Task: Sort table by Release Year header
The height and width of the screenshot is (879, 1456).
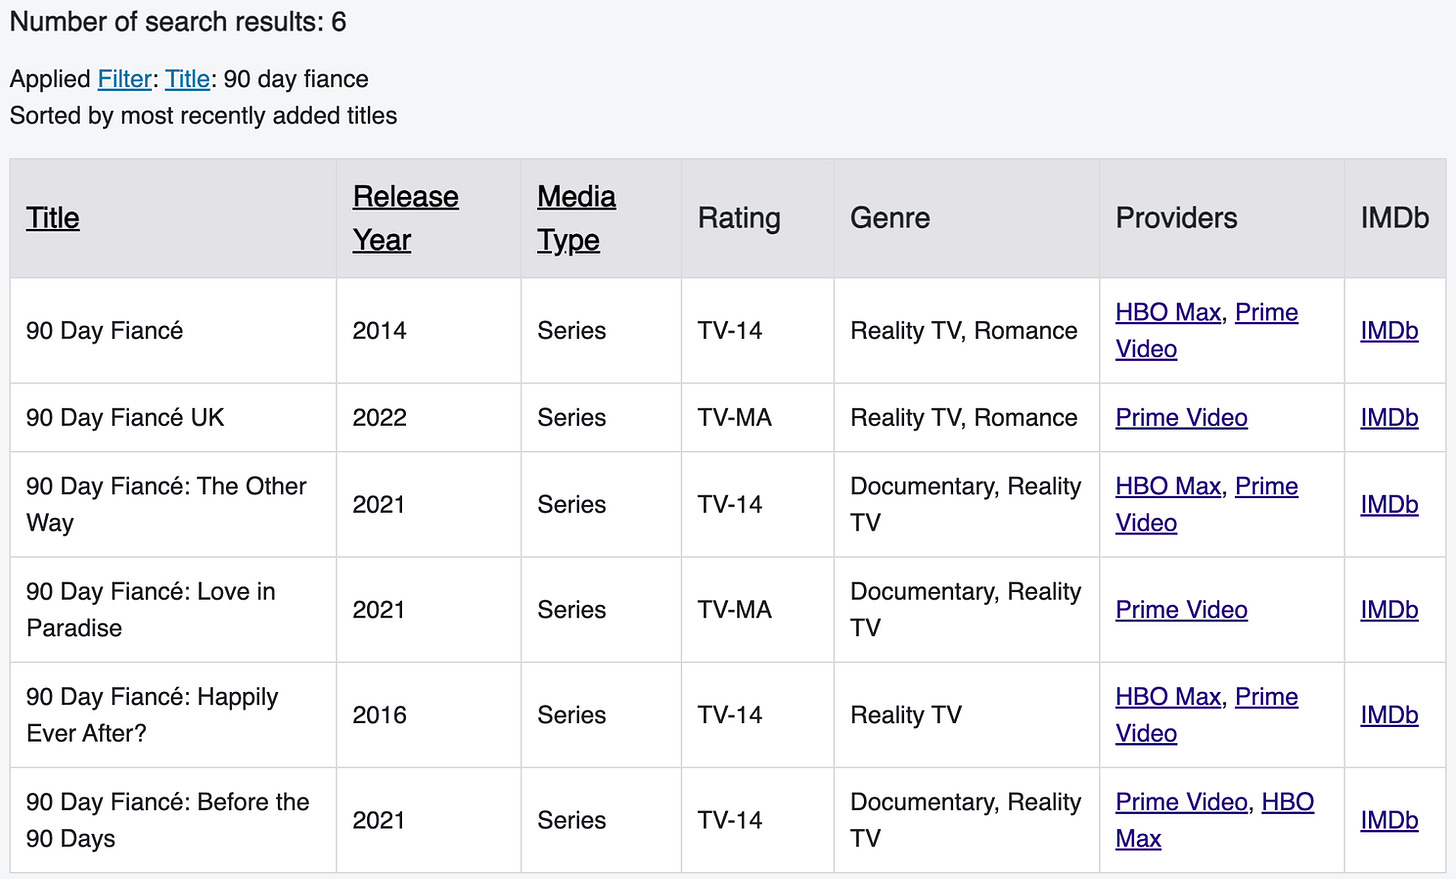Action: coord(405,218)
